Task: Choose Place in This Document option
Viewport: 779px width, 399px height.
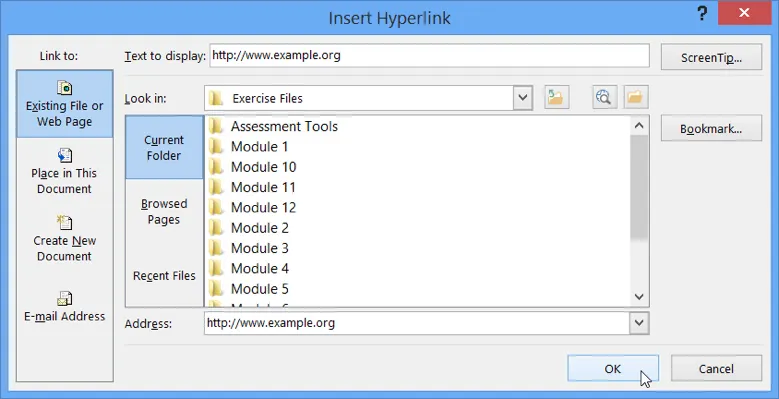Action: [x=65, y=171]
